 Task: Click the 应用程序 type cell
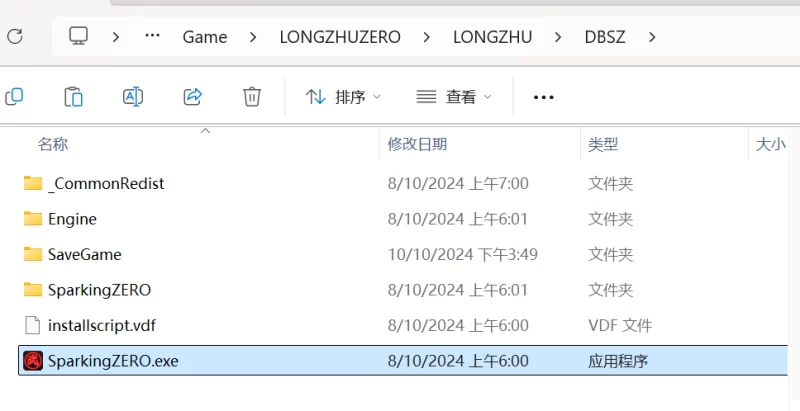point(618,361)
